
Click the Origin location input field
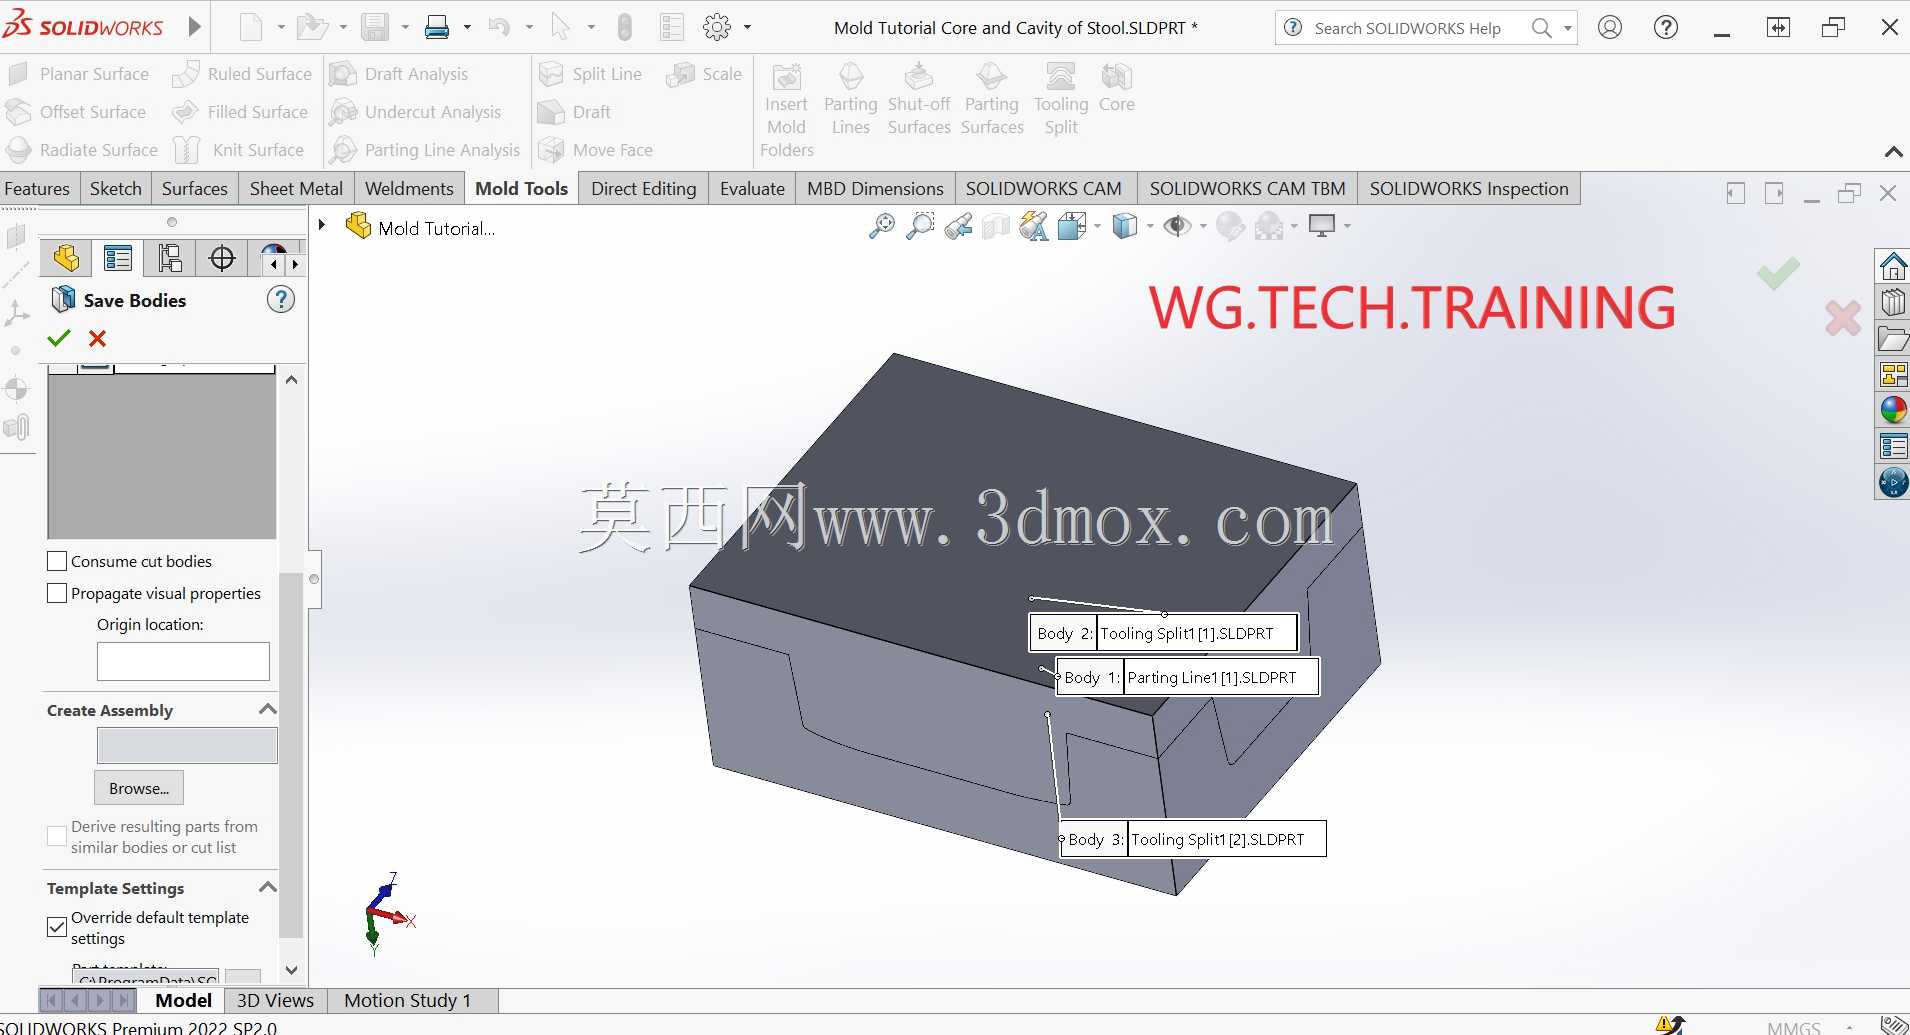(183, 661)
